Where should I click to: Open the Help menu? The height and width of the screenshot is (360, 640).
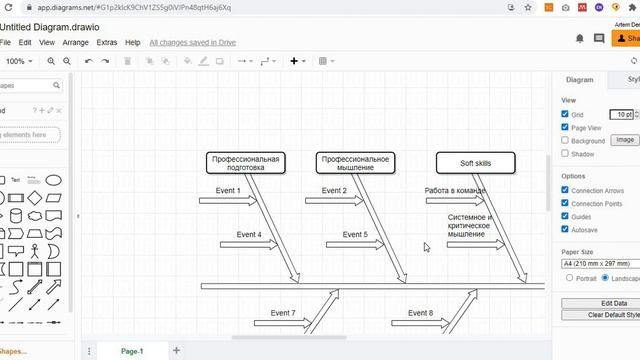(133, 42)
